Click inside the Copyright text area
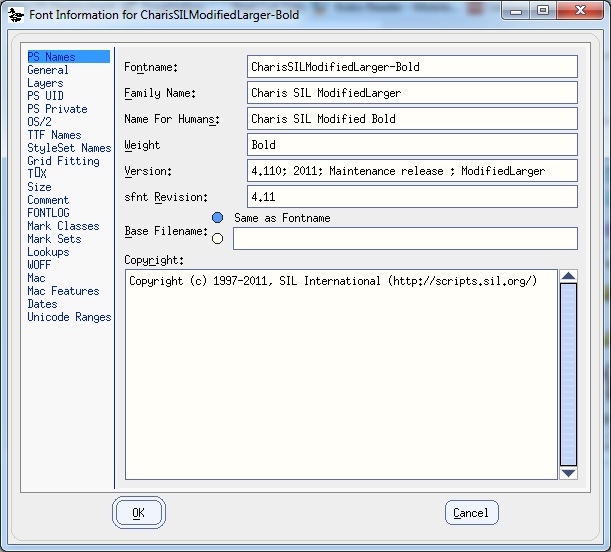Screen dimensions: 611x552 (341, 374)
